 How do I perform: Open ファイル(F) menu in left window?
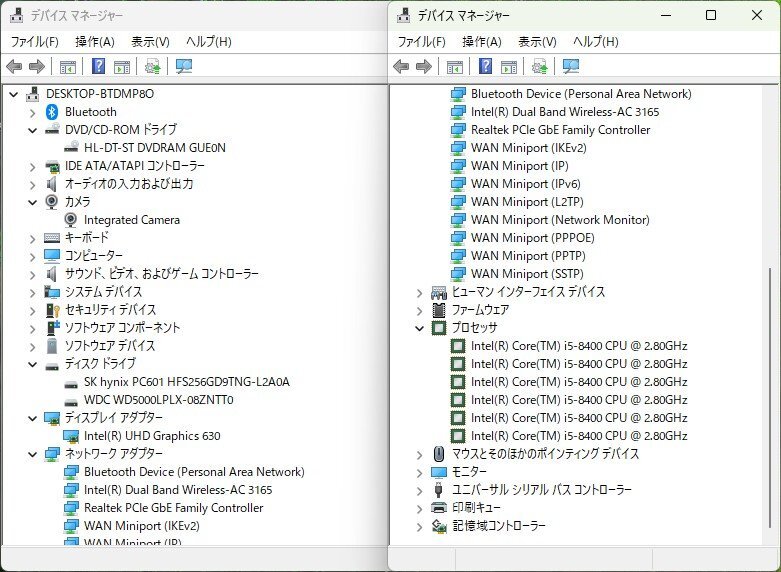click(x=34, y=41)
